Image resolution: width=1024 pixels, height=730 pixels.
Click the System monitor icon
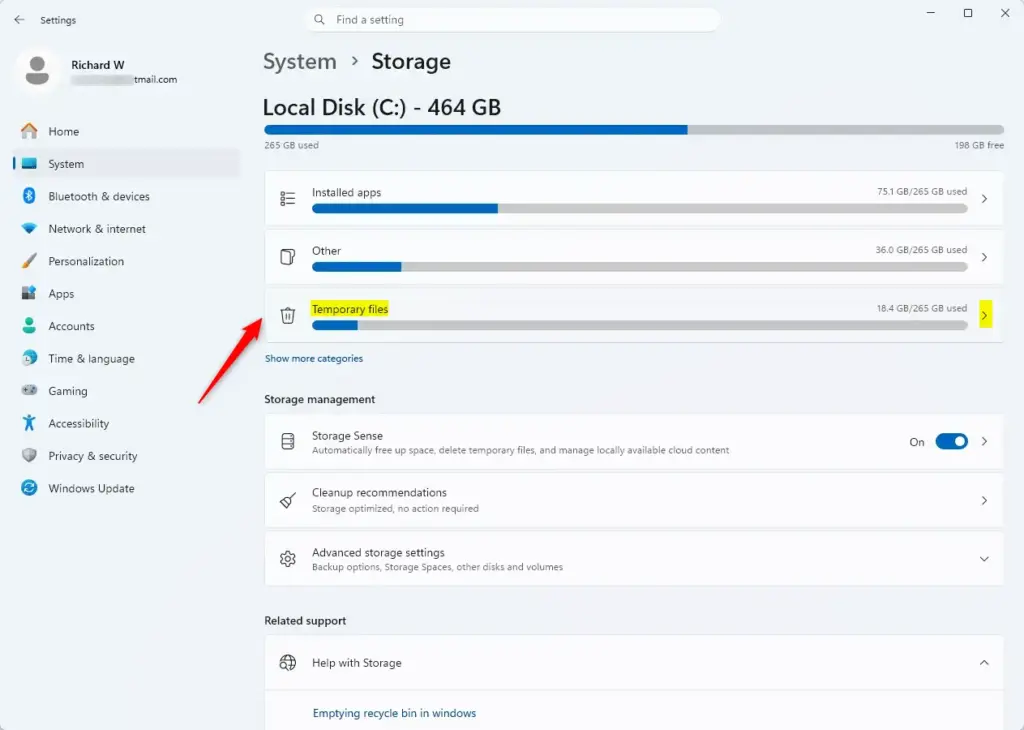(29, 163)
